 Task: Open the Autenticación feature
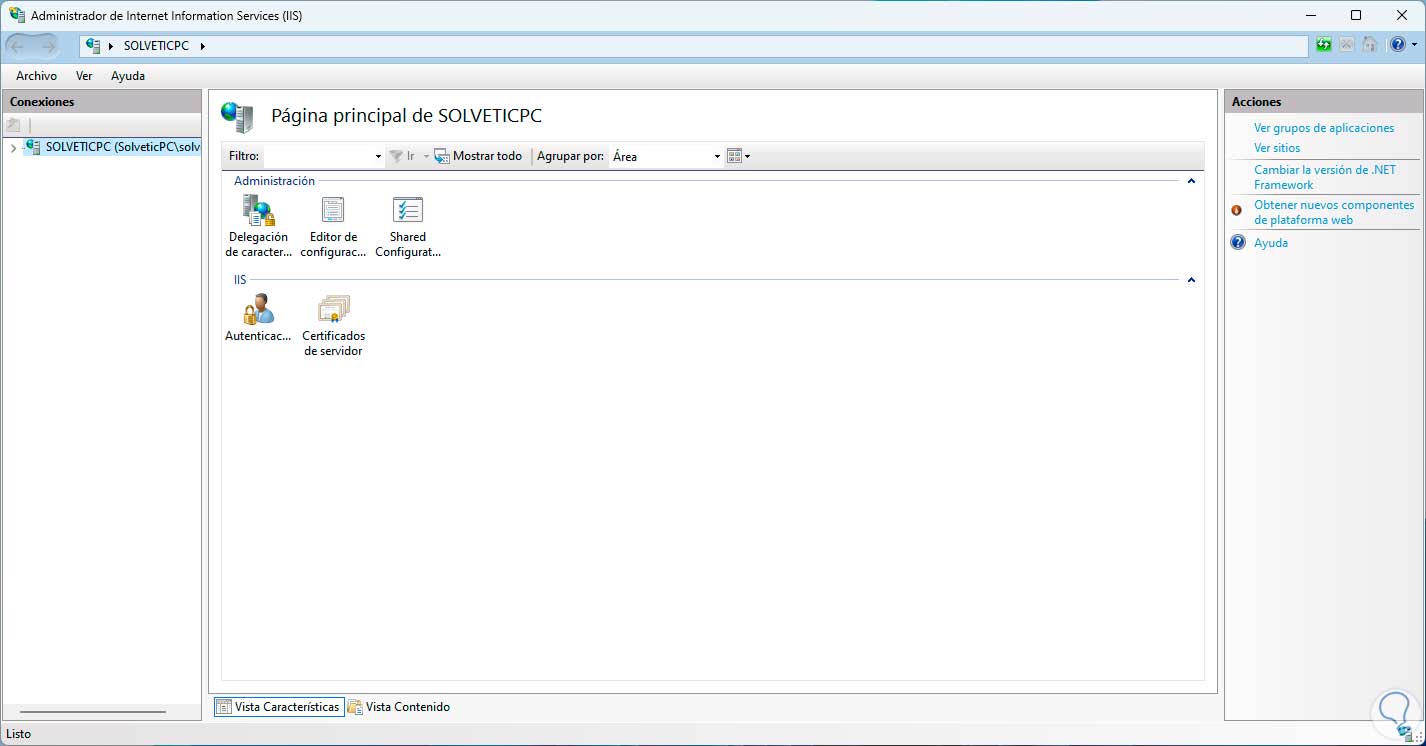tap(258, 319)
